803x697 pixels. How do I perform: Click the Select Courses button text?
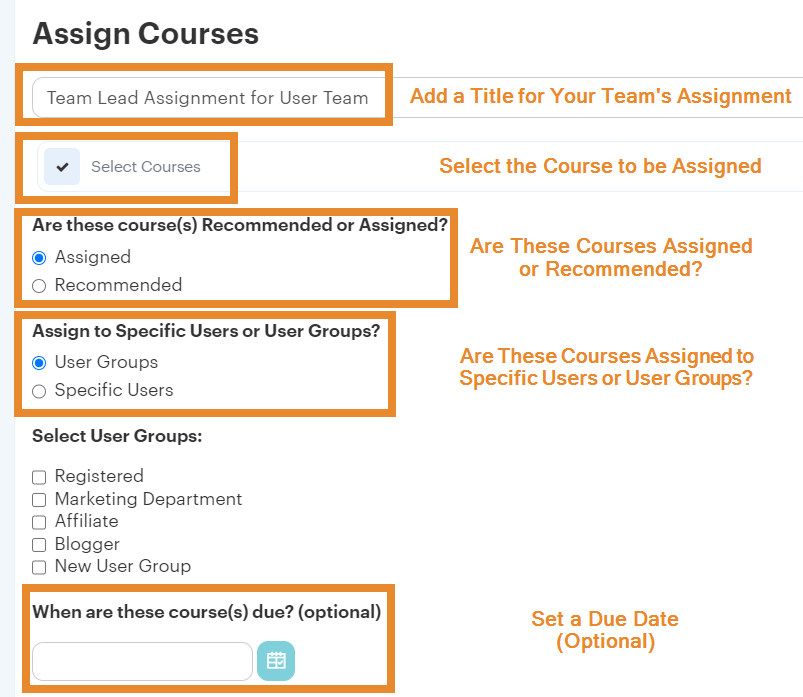(x=145, y=167)
